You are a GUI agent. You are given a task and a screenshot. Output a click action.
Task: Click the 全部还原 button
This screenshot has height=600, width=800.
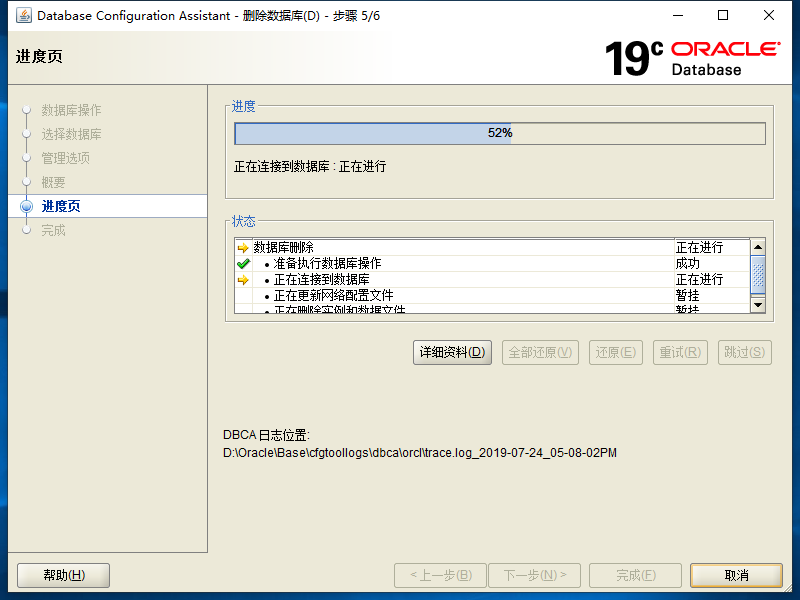tap(540, 352)
